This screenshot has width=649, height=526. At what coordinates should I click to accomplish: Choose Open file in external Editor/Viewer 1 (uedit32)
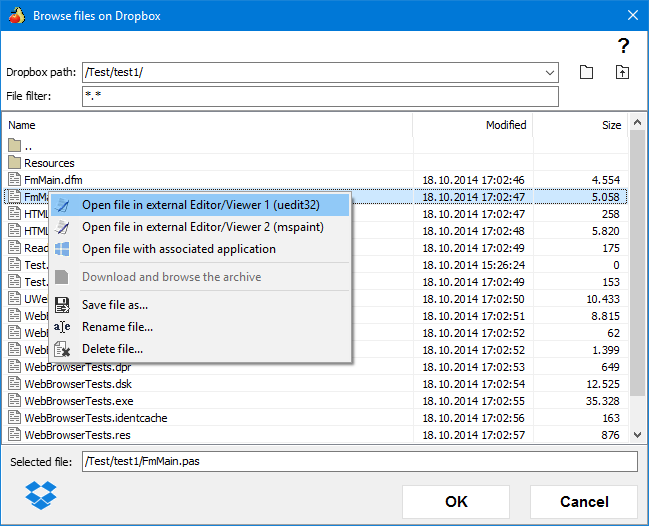[188, 205]
